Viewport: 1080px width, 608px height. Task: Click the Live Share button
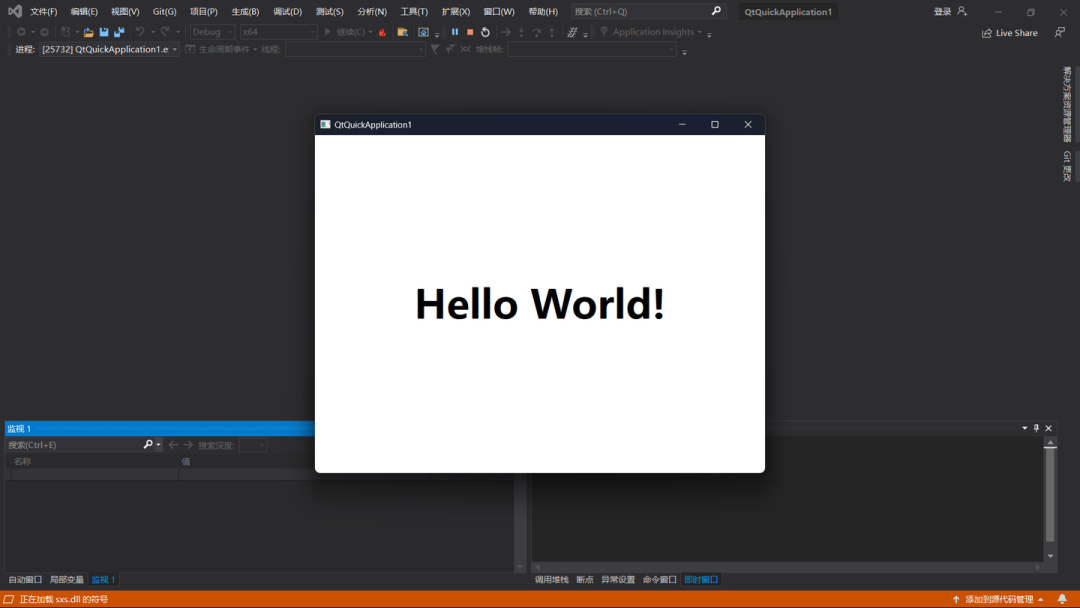click(1010, 33)
